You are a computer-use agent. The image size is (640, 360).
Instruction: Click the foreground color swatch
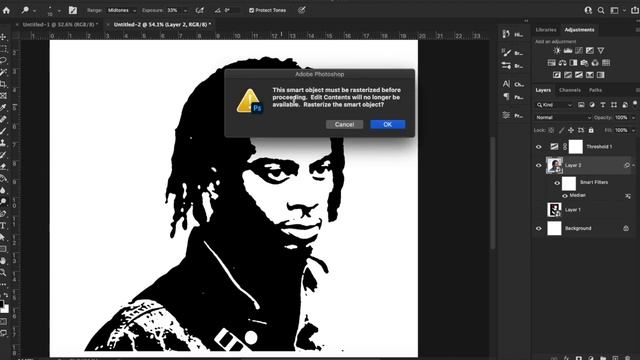[x=2, y=304]
